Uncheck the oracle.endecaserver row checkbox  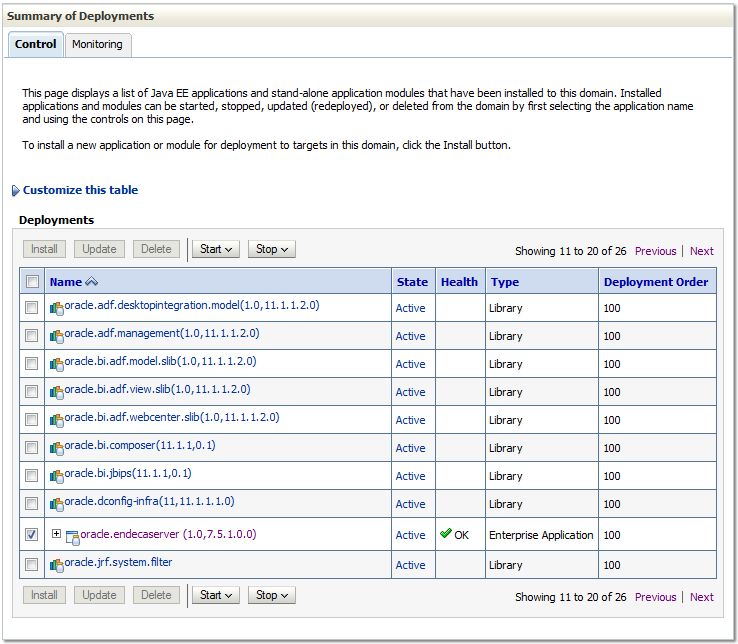click(32, 534)
